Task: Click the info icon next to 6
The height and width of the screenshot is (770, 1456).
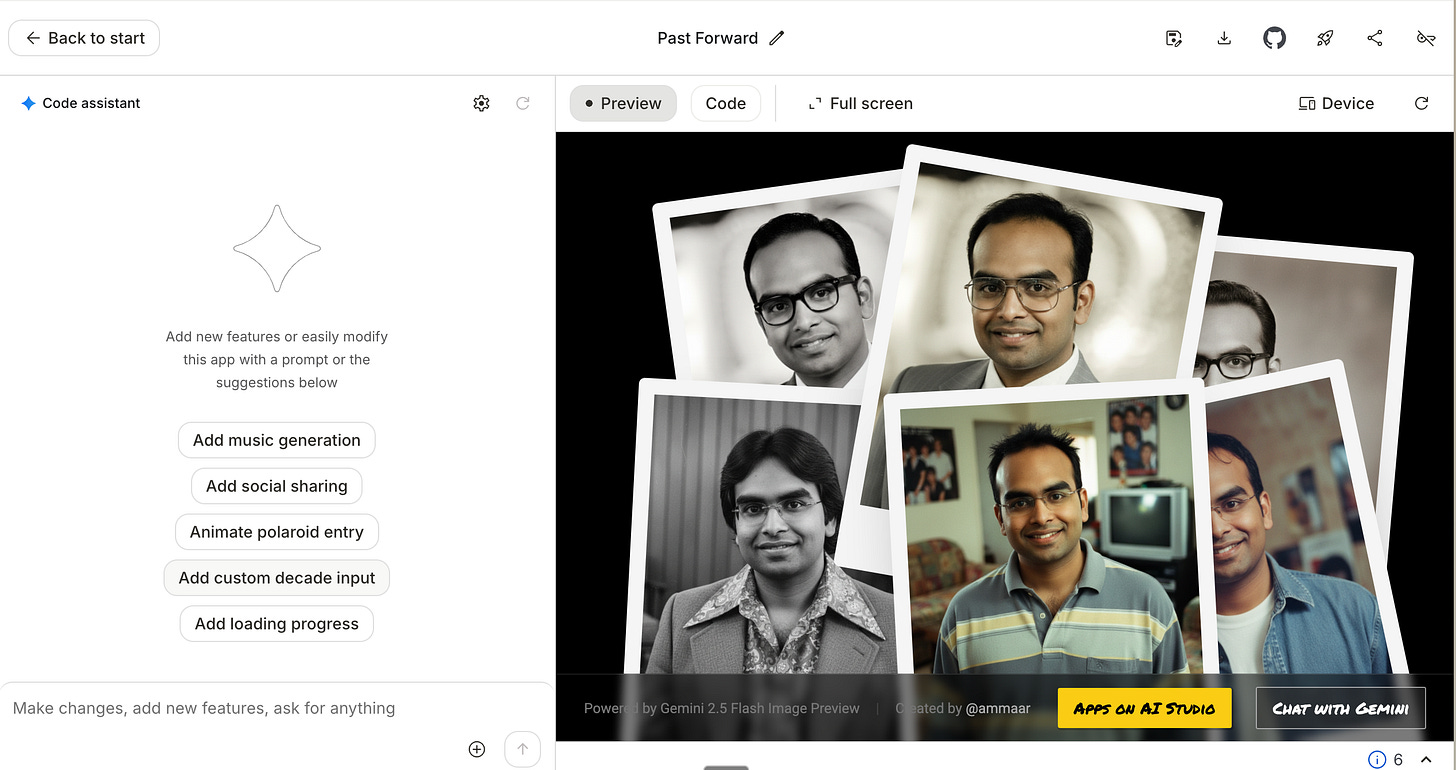Action: 1376,759
